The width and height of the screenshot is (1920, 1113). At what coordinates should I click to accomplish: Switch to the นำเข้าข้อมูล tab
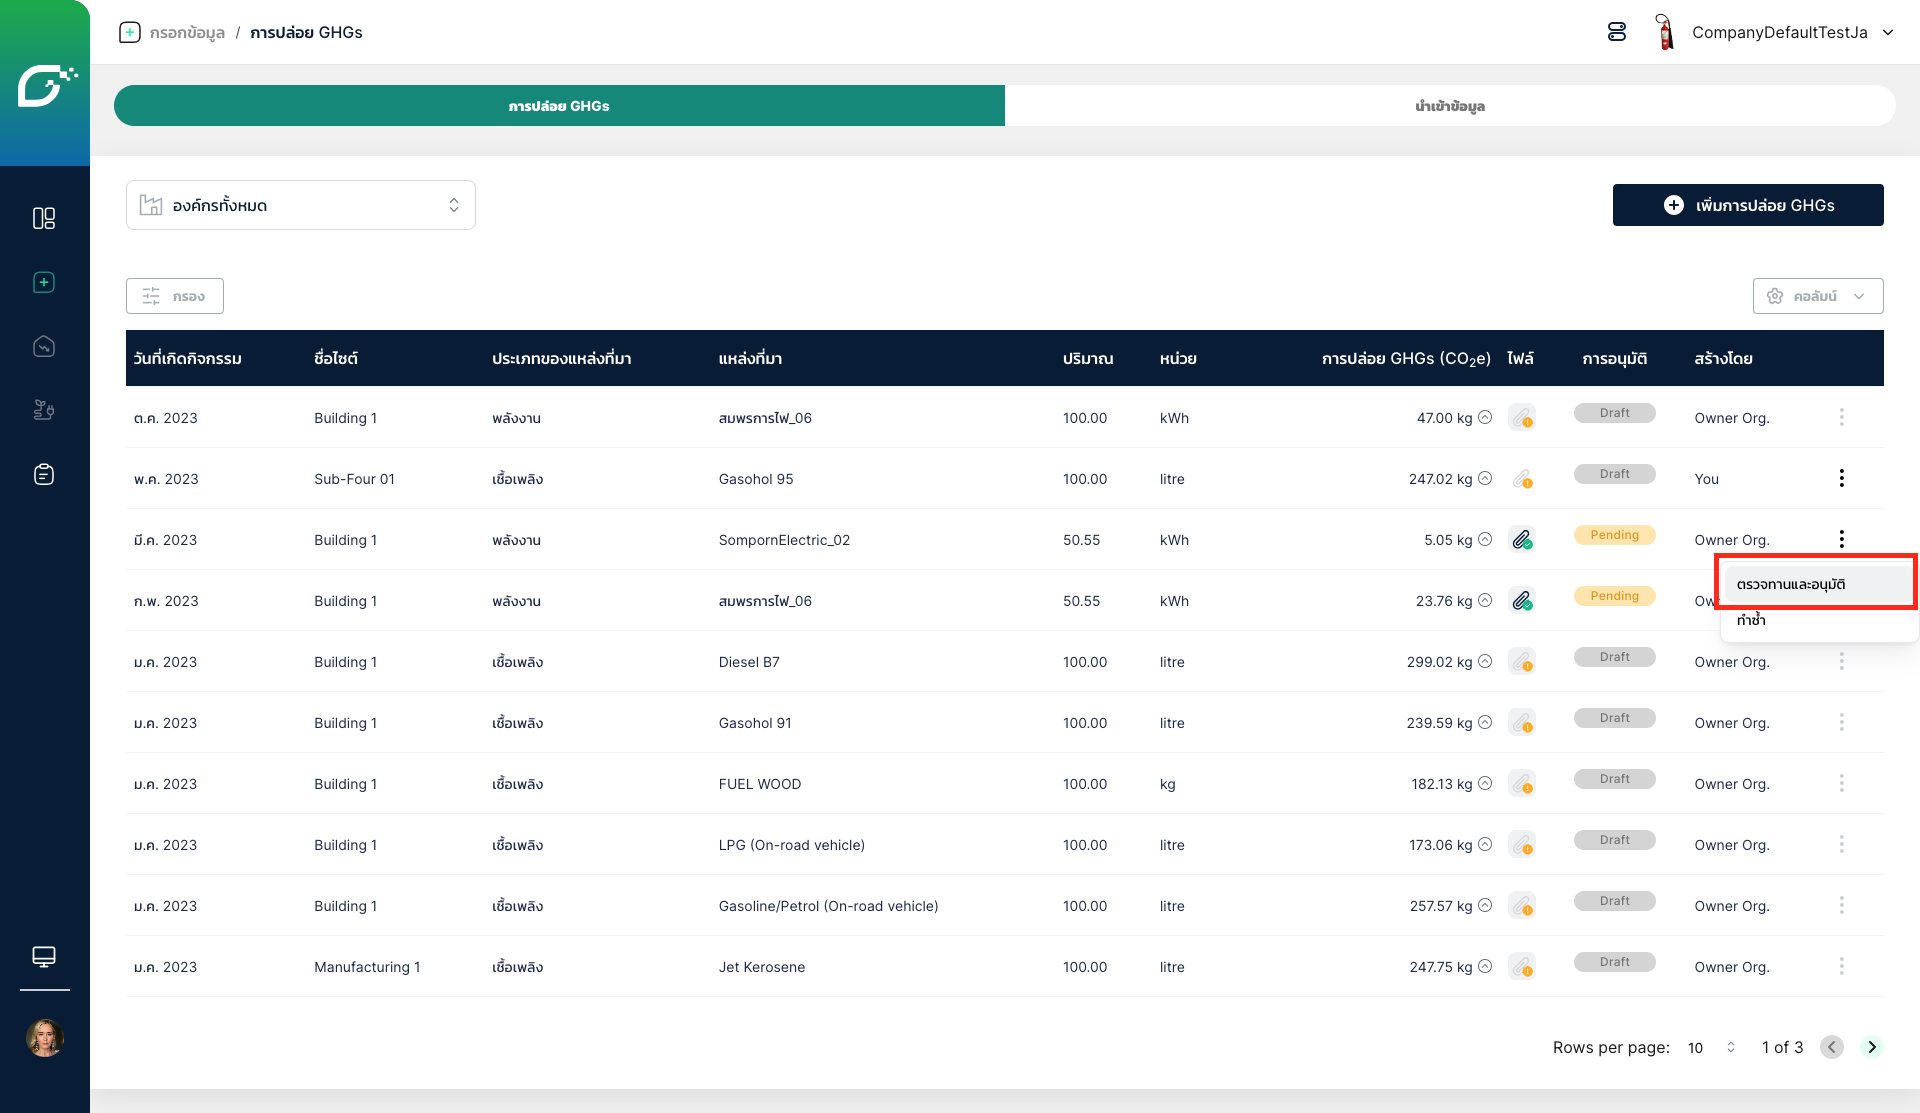(1449, 106)
